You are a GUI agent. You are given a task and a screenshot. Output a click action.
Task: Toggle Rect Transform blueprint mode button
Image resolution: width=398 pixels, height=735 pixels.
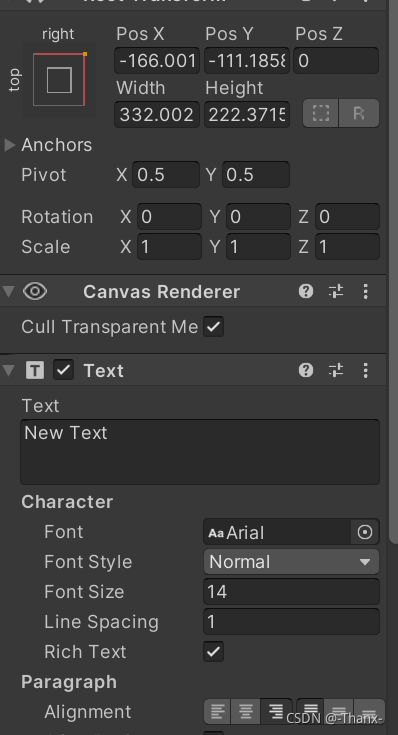(321, 113)
